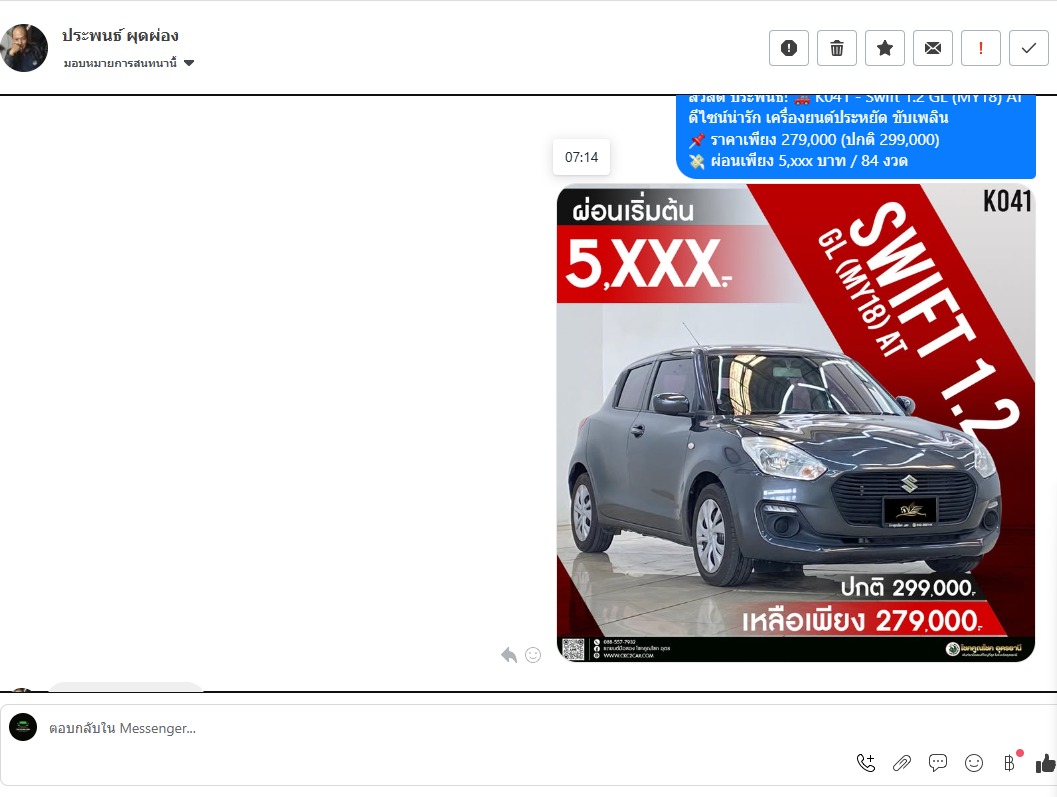The width and height of the screenshot is (1057, 797).
Task: Open baht payment request icon
Action: 1009,763
